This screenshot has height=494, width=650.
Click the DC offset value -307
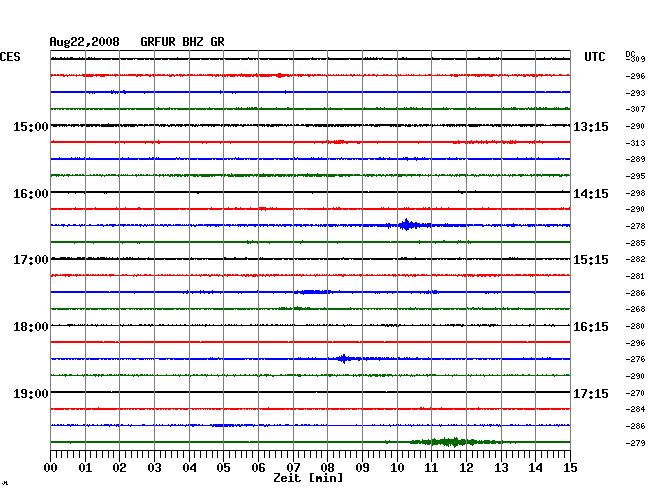[635, 109]
